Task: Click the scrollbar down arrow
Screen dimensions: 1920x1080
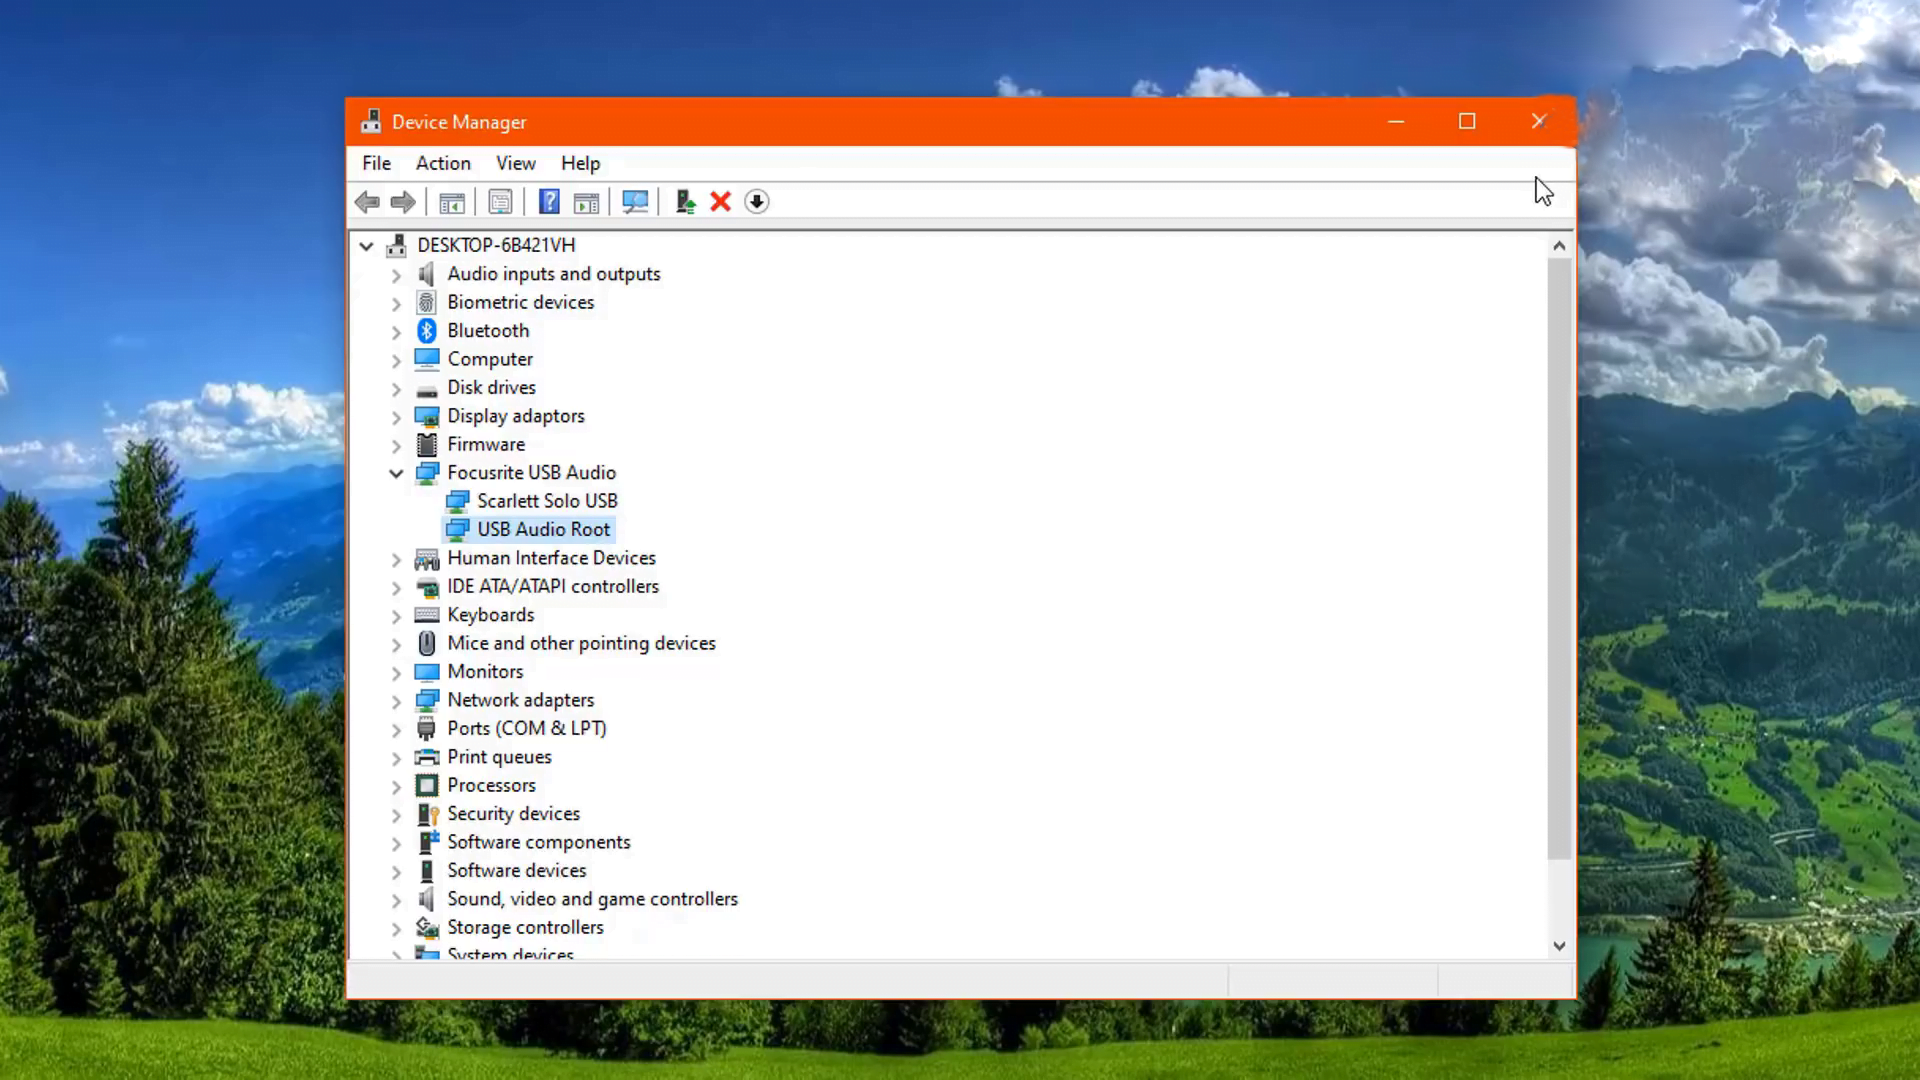Action: coord(1559,946)
